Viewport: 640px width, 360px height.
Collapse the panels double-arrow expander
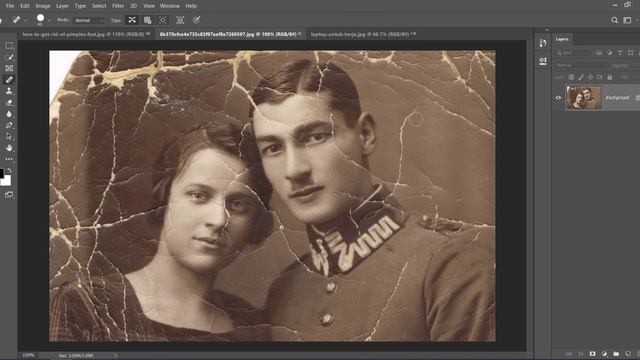tap(547, 30)
